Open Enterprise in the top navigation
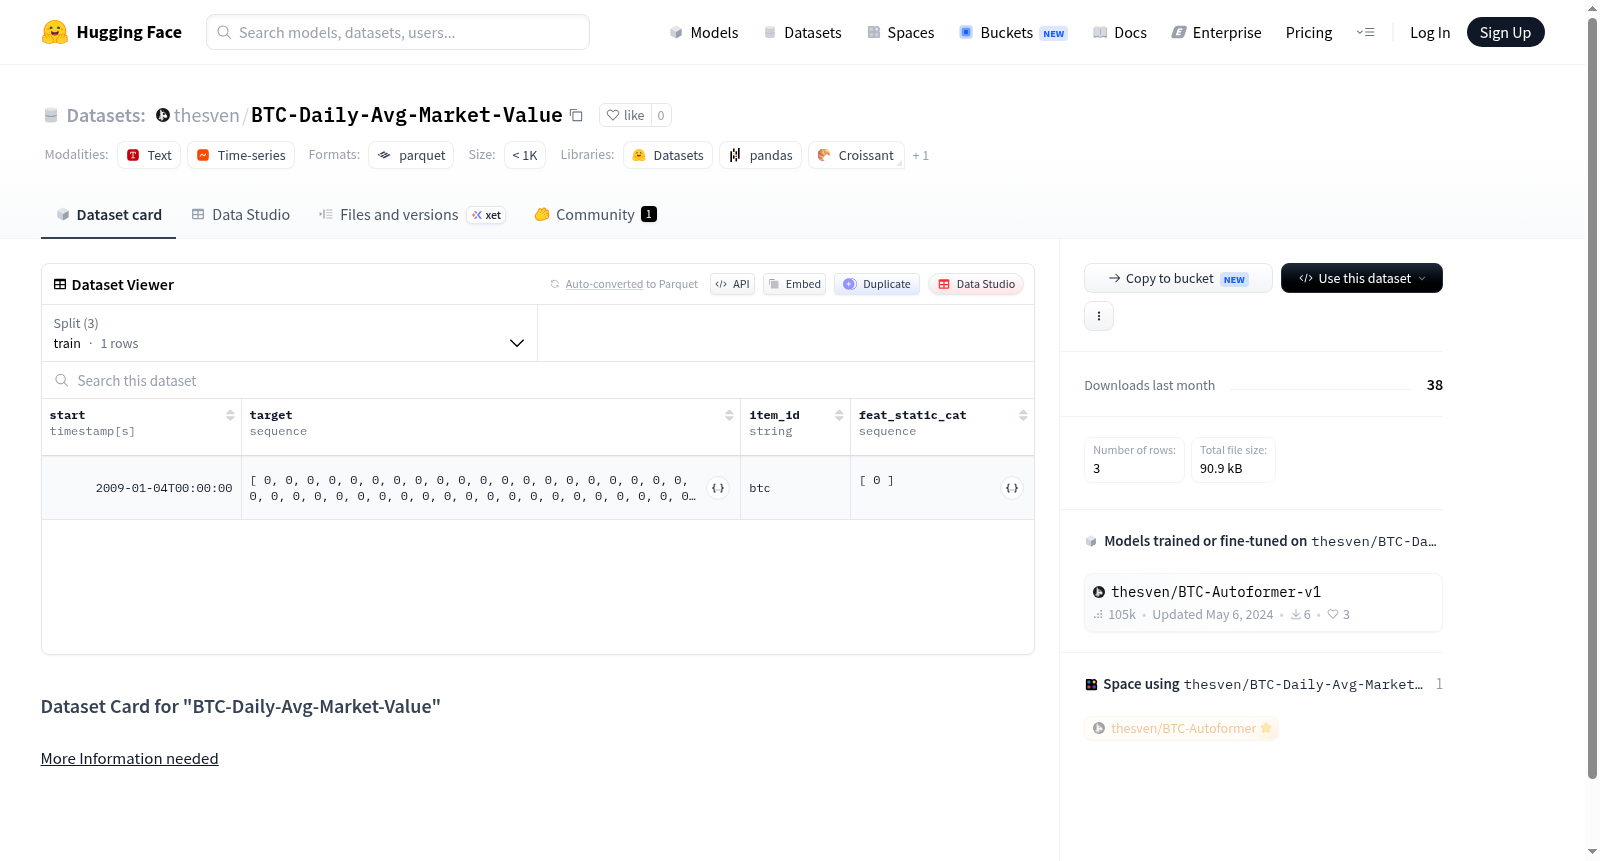This screenshot has height=861, width=1600. (x=1216, y=32)
